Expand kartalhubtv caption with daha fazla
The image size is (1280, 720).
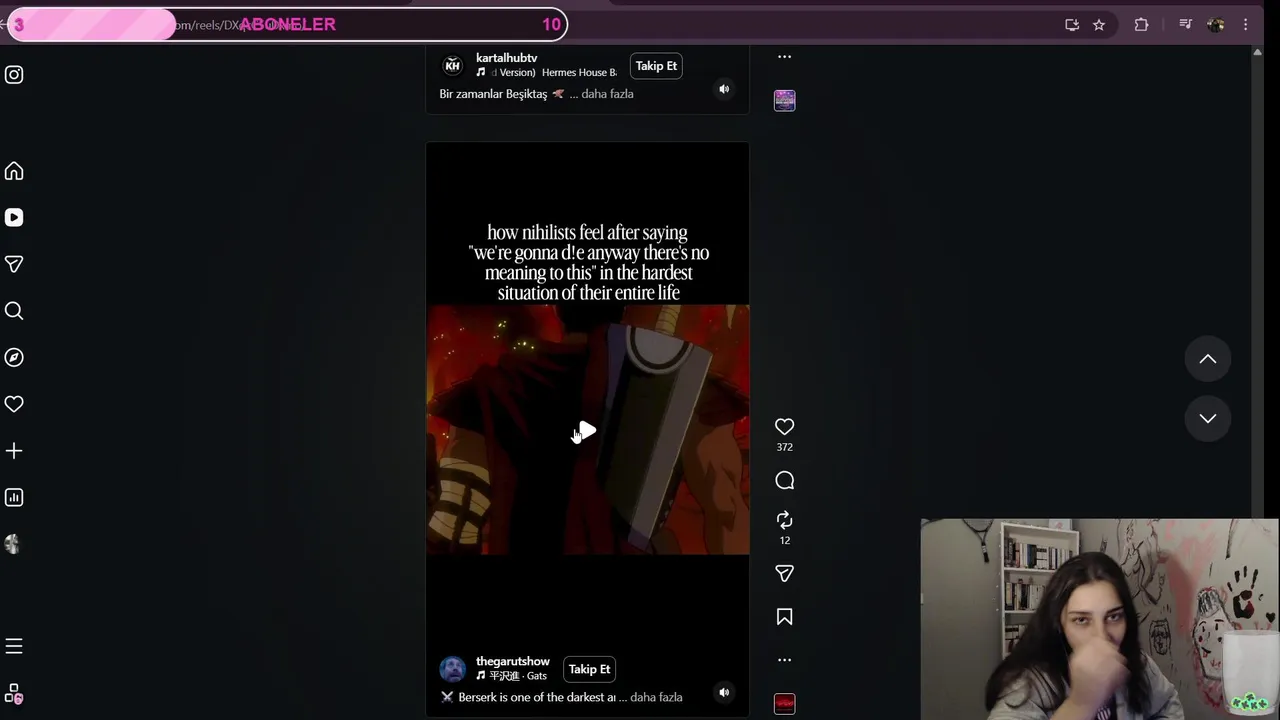(x=607, y=94)
